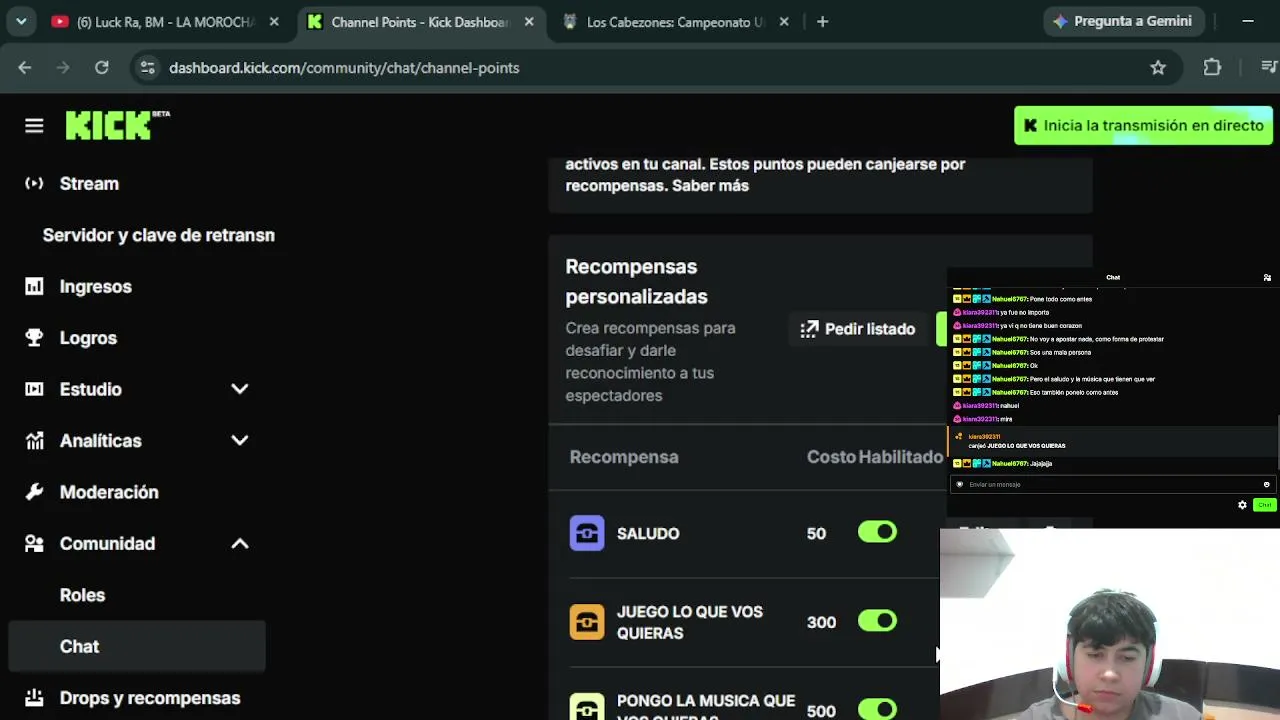Click the cost value 300

(821, 622)
